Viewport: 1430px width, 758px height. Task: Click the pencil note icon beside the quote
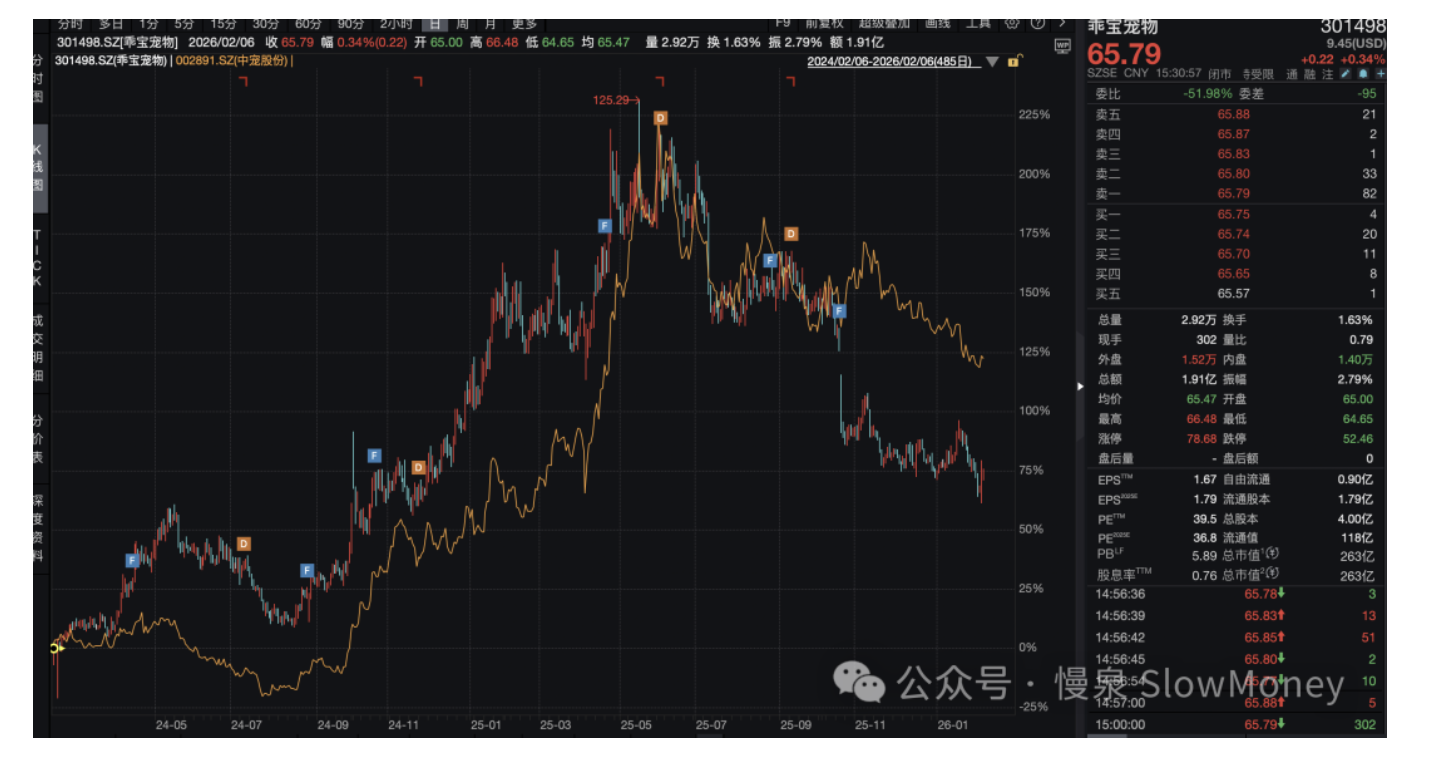tap(1345, 74)
